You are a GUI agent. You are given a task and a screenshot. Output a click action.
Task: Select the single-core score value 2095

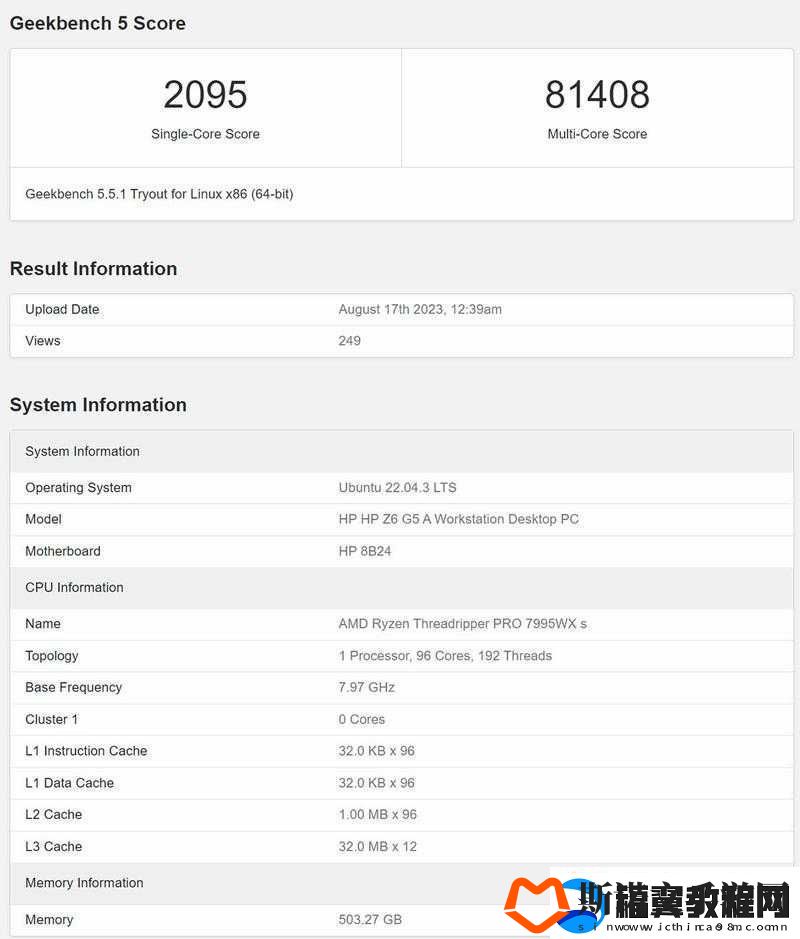point(205,95)
